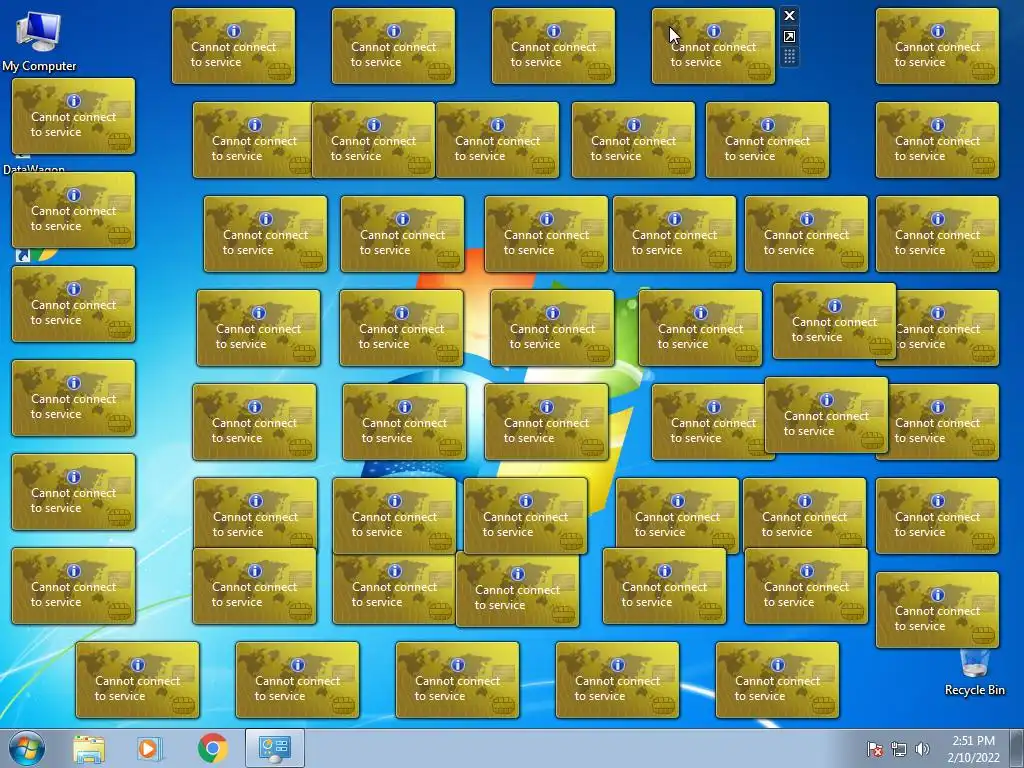Screen dimensions: 1024x768
Task: Open Action Center flag in system tray
Action: (x=875, y=749)
